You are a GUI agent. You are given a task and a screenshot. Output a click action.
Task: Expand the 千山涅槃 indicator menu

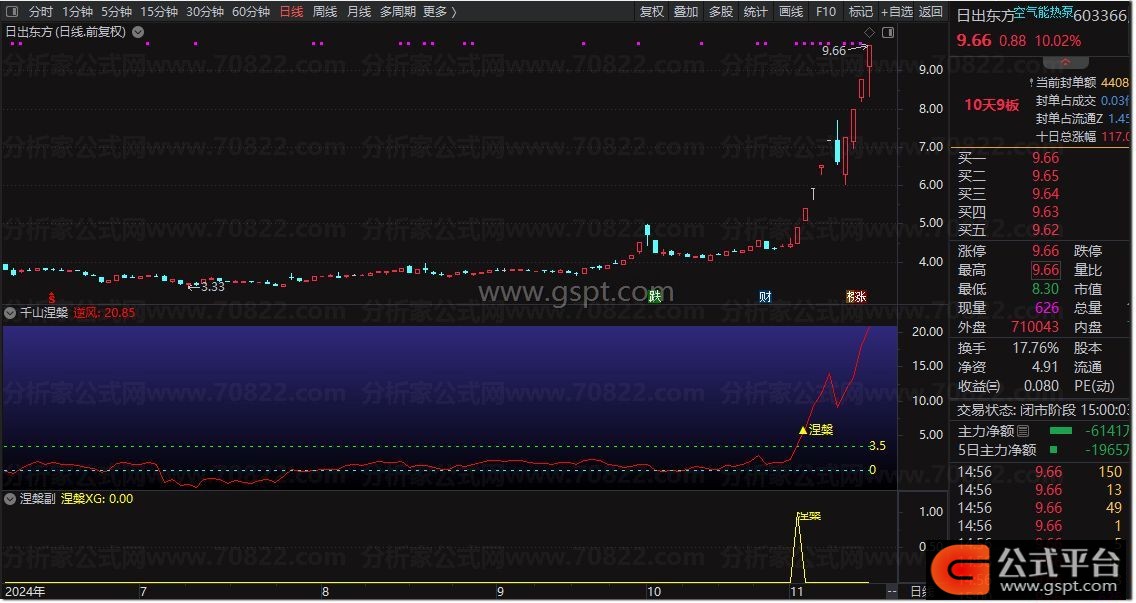point(10,313)
